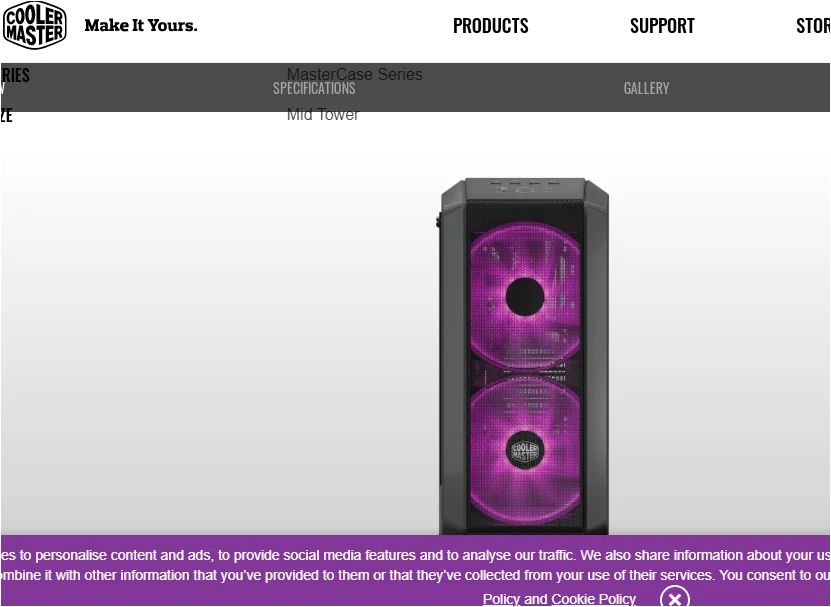Open the STORE menu in header
Viewport: 831px width, 607px height.
(x=813, y=25)
